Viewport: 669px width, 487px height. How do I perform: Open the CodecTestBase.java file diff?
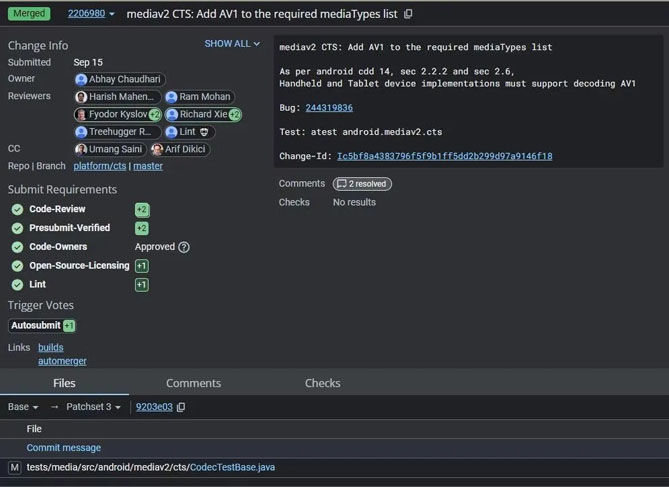(232, 467)
